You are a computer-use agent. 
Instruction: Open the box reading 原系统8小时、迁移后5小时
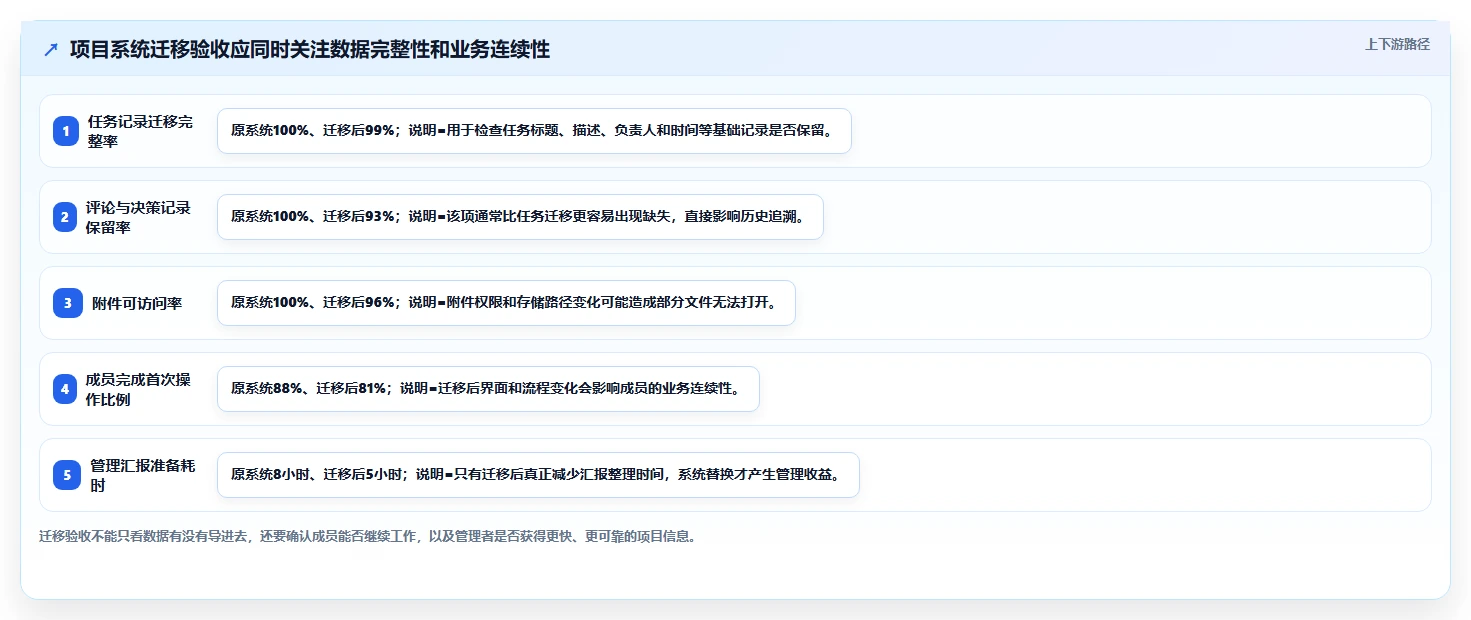click(x=538, y=475)
